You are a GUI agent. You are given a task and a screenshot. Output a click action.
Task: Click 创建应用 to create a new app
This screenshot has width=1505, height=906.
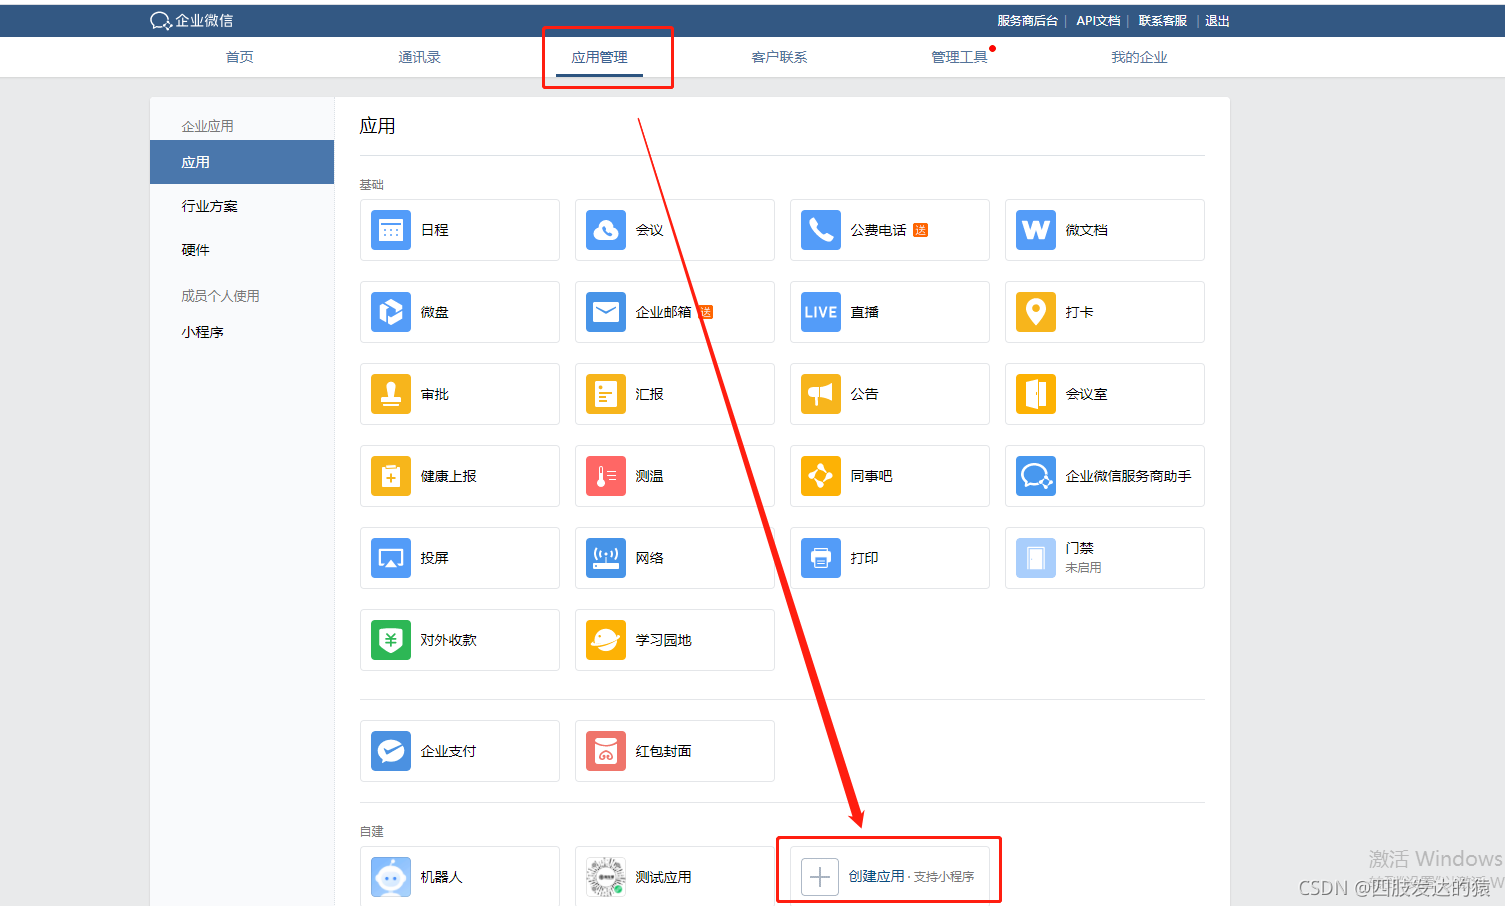click(x=888, y=870)
